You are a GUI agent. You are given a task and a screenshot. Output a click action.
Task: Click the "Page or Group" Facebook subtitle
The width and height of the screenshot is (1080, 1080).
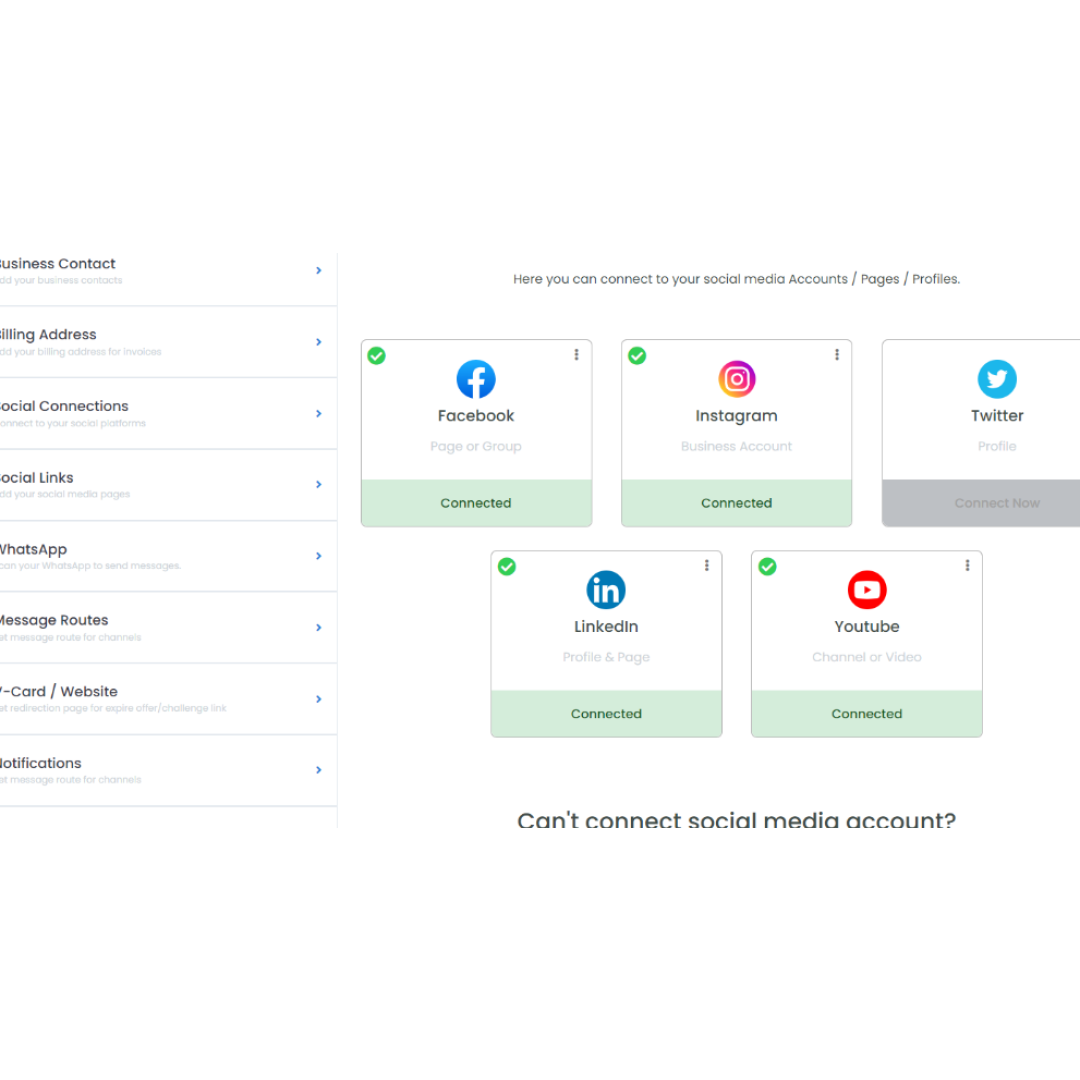tap(476, 446)
